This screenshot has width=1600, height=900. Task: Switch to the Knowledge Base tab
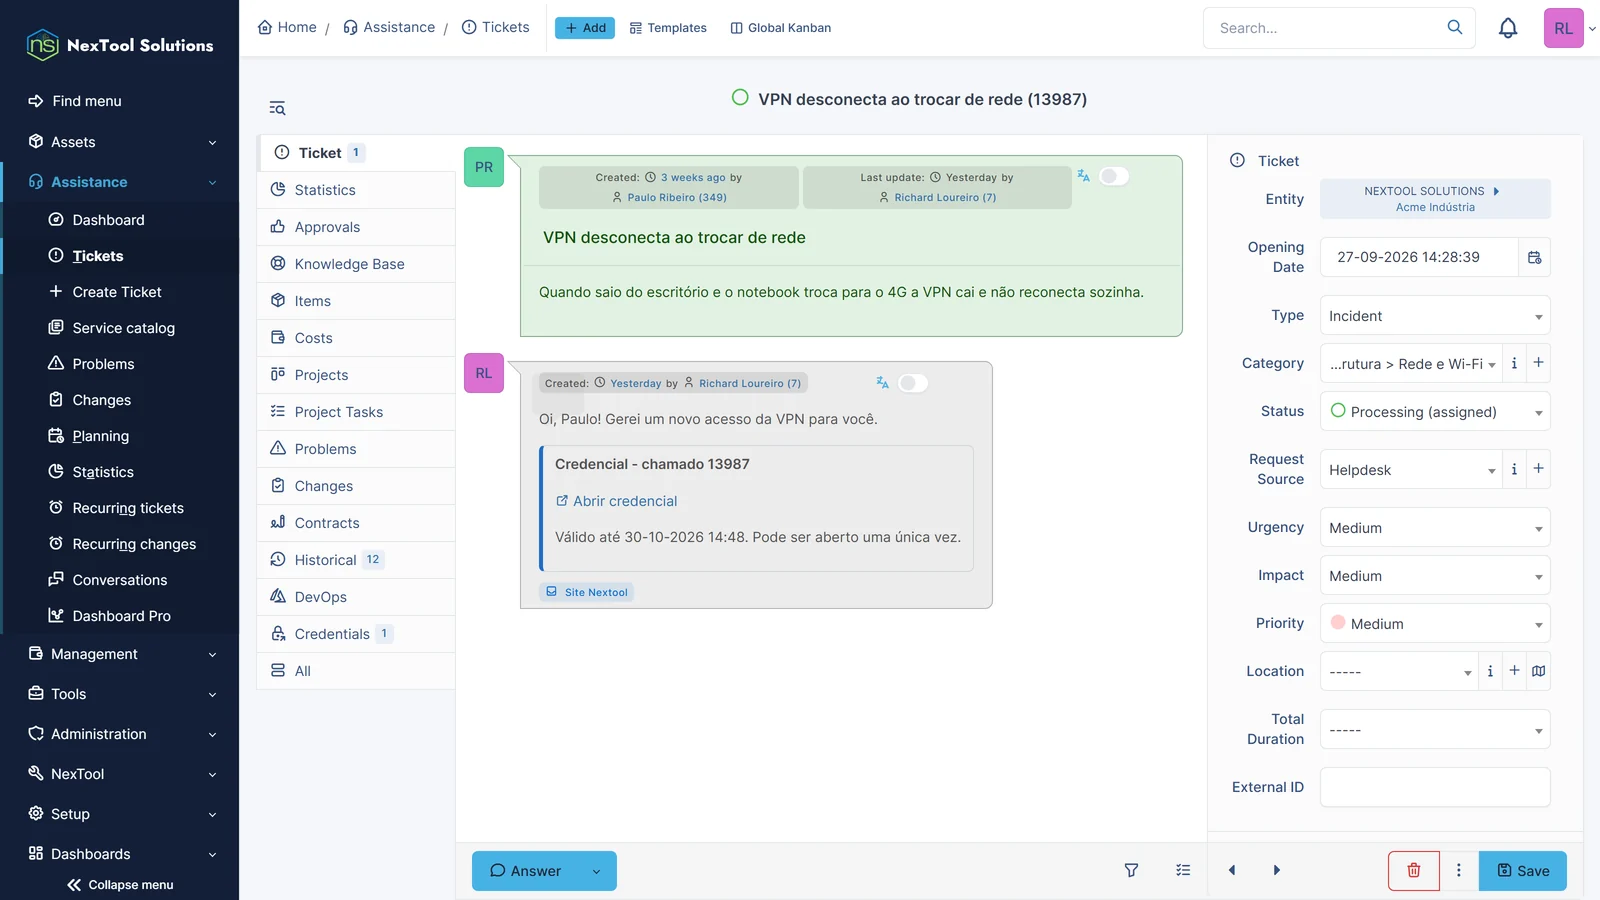tap(356, 264)
